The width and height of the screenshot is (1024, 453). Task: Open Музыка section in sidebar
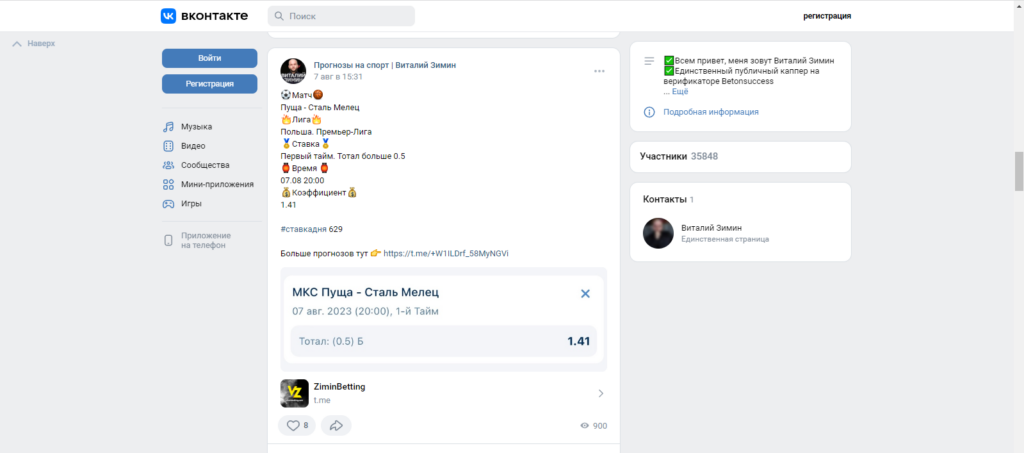(196, 127)
